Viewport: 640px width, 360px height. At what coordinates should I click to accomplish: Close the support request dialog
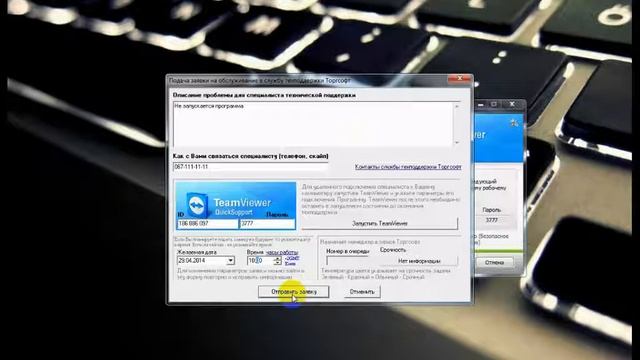pos(460,78)
